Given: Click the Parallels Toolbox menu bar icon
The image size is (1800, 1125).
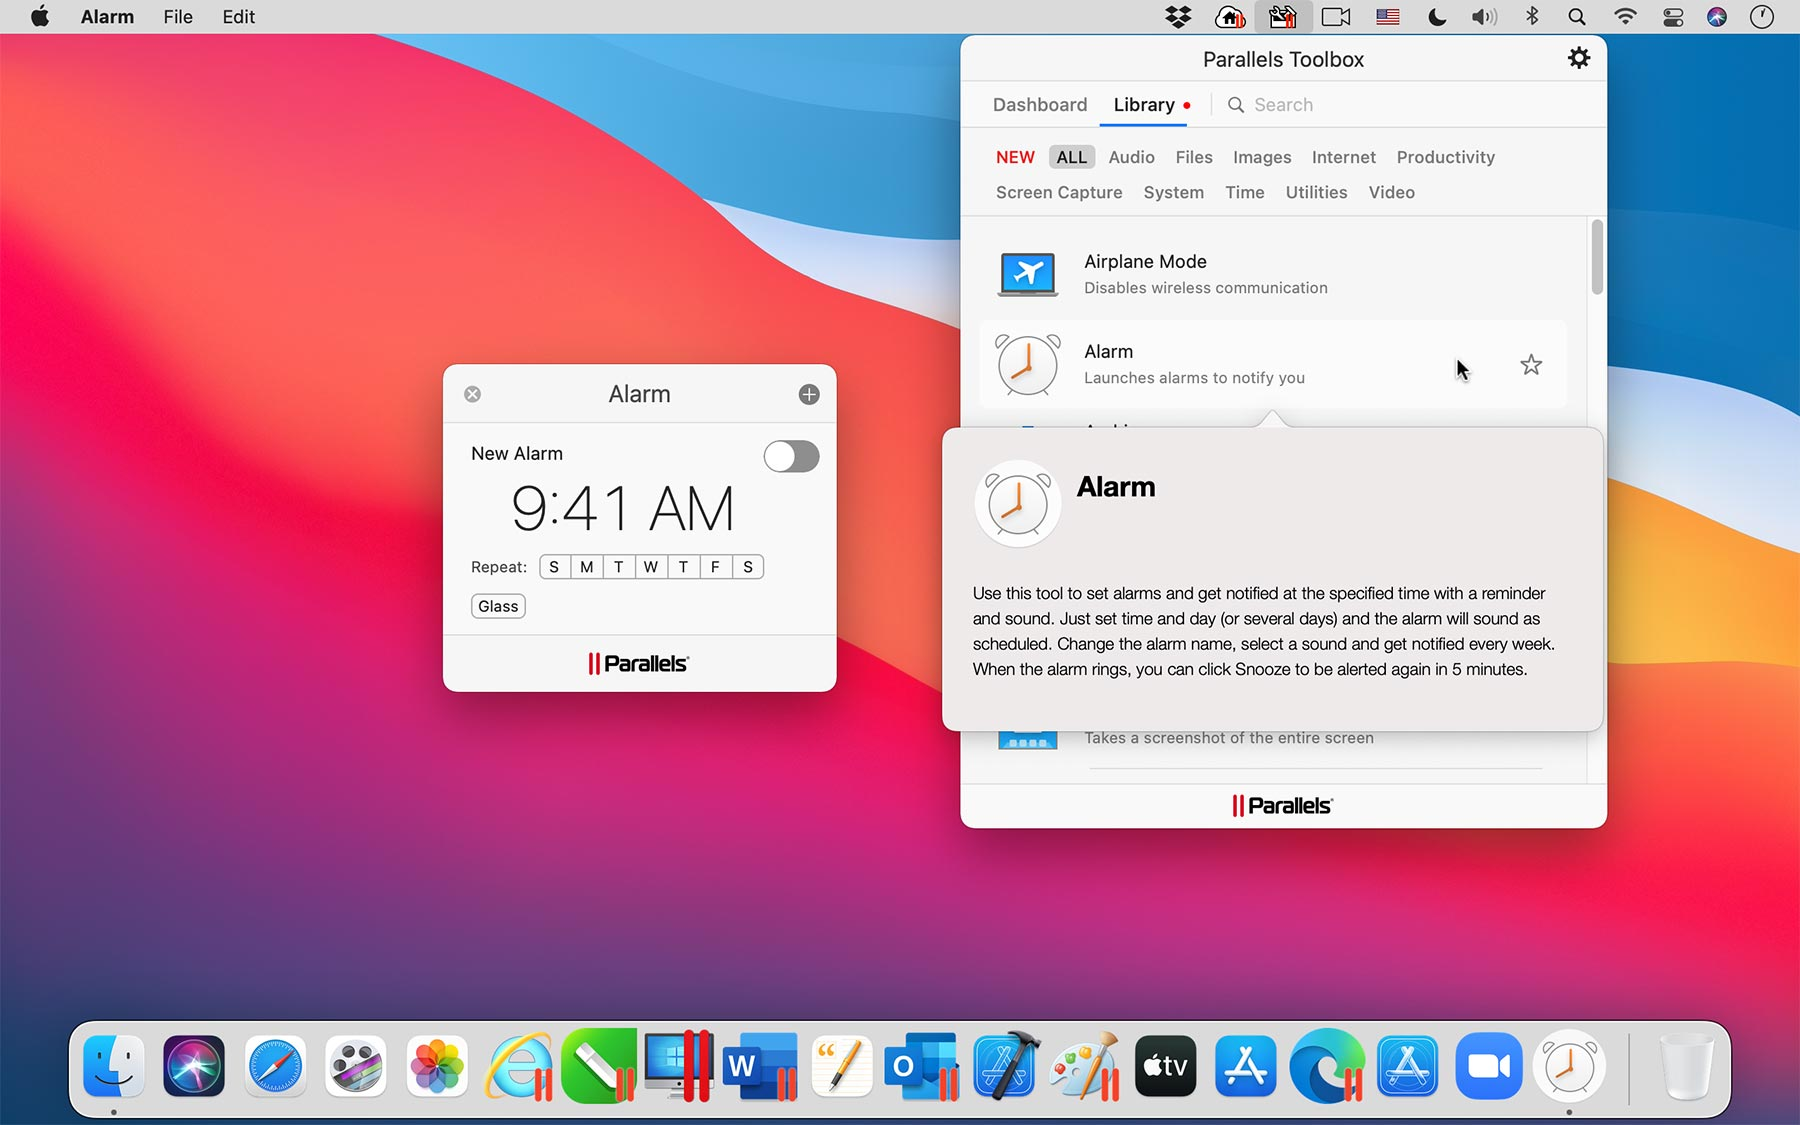Looking at the screenshot, I should coord(1283,16).
